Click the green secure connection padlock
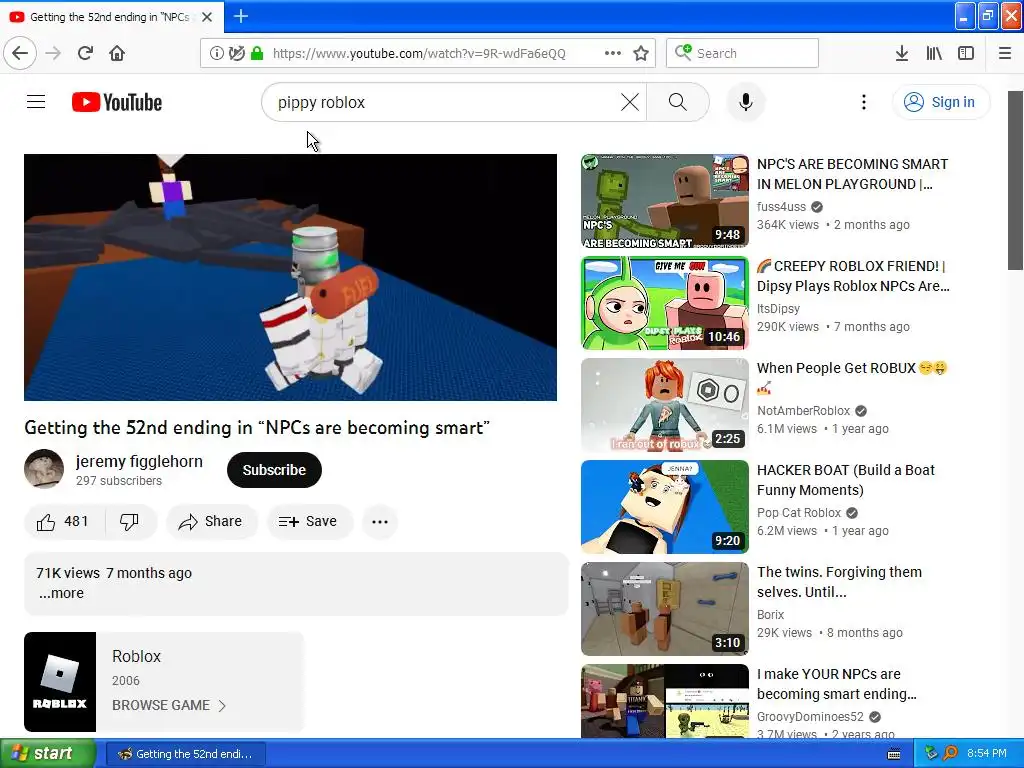Screen dimensions: 1024x768 (257, 53)
